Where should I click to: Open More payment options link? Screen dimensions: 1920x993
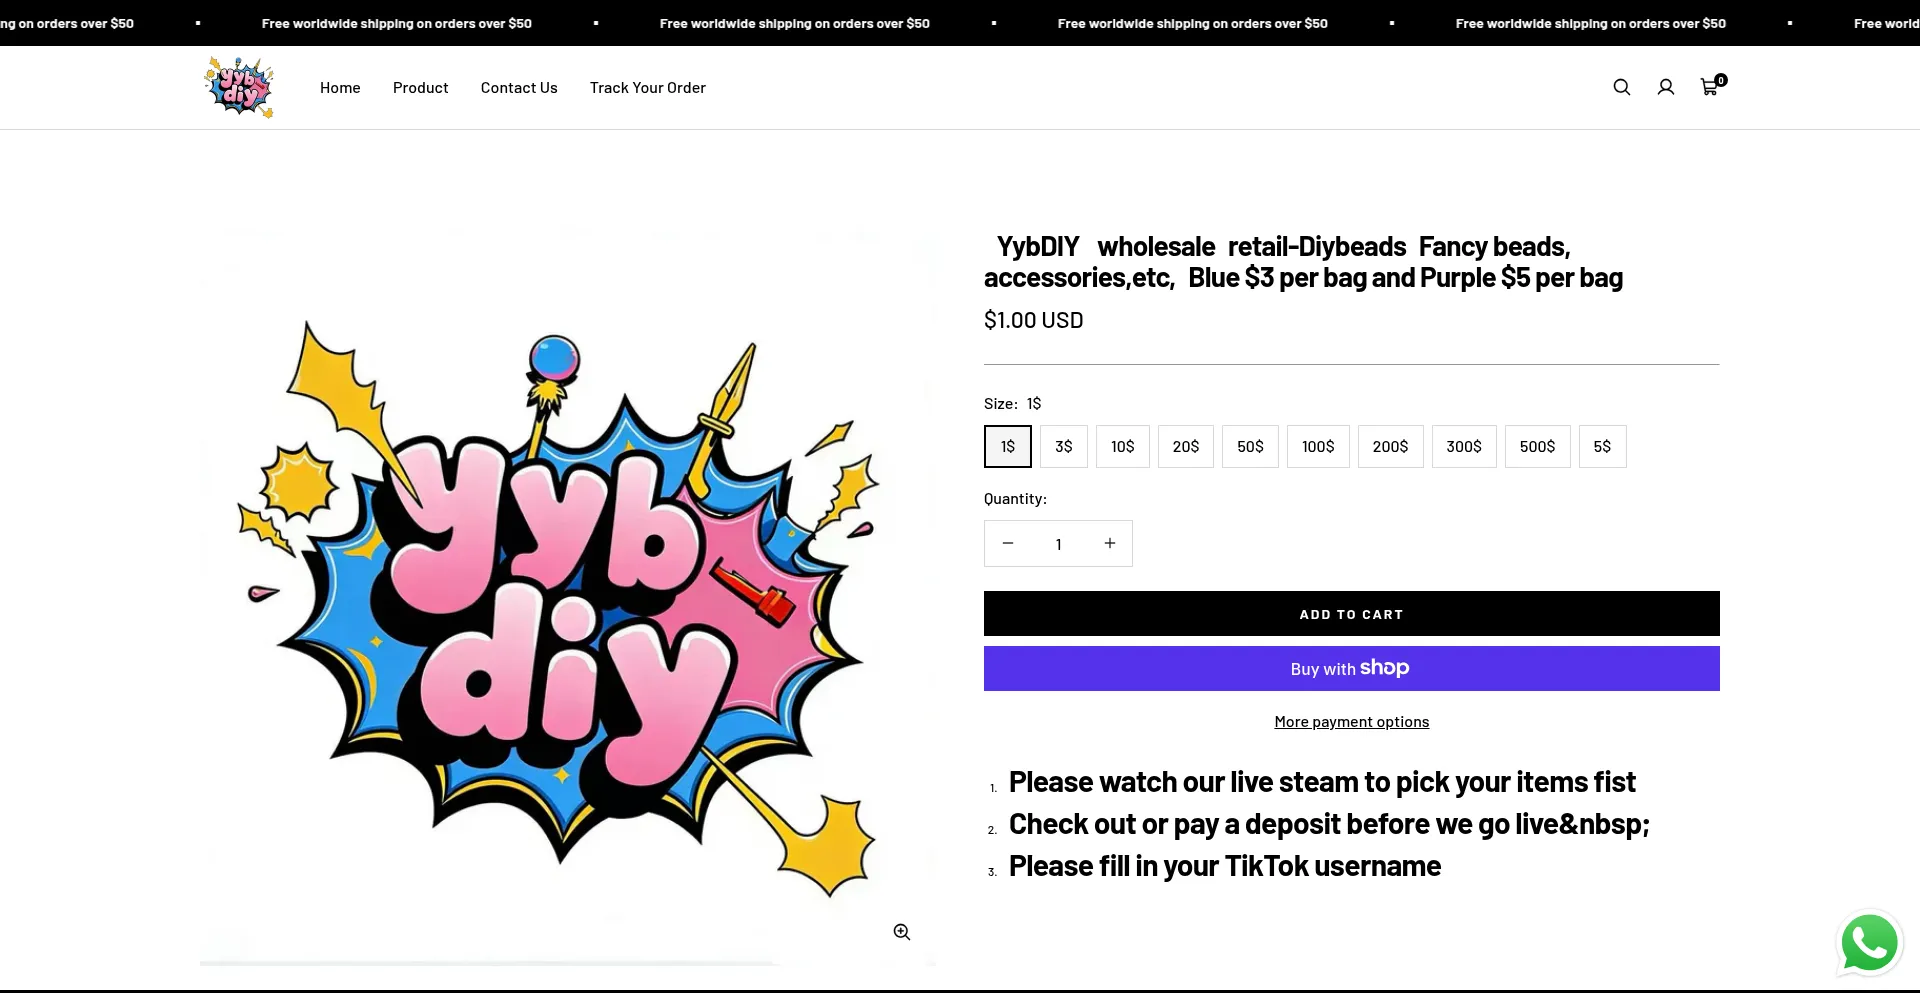tap(1351, 721)
